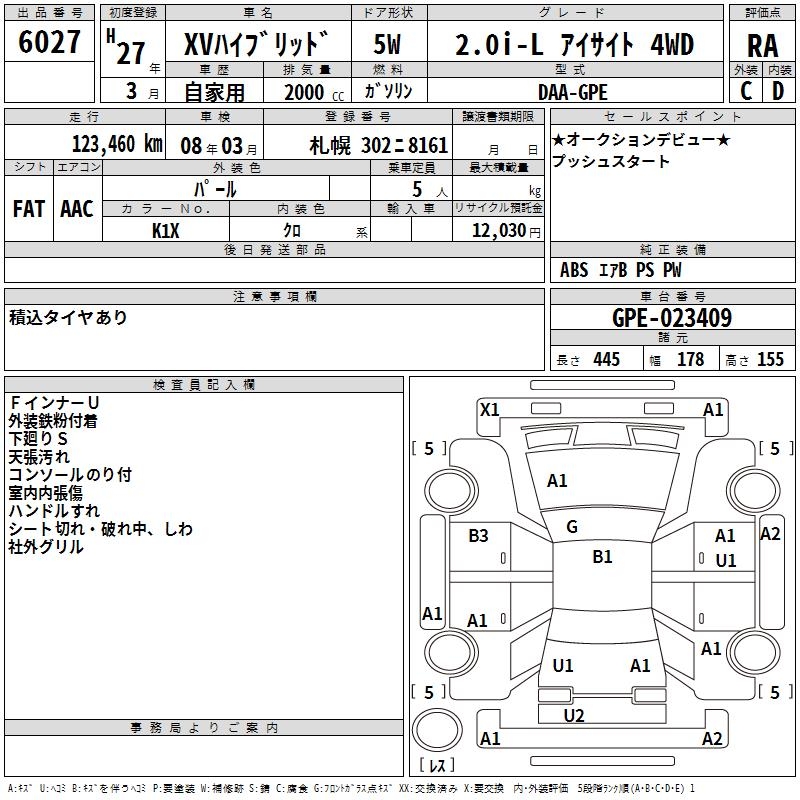Select lot number 6027
The height and width of the screenshot is (800, 800).
[x=49, y=42]
